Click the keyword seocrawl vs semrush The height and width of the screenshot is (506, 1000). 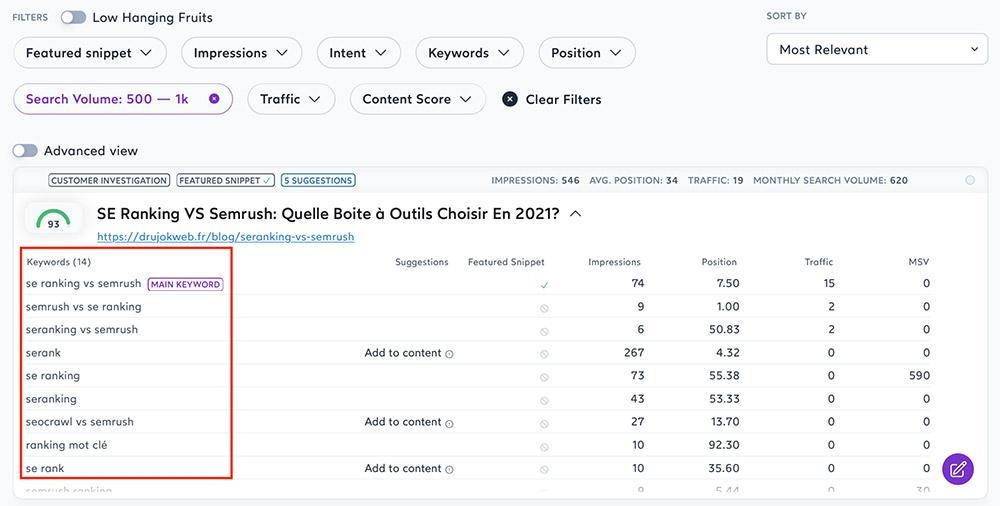point(80,422)
